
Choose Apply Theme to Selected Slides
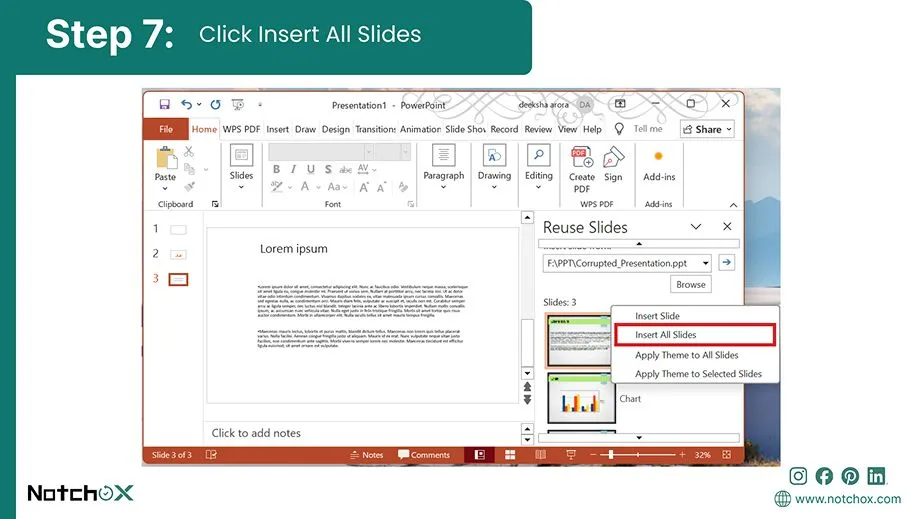[698, 374]
